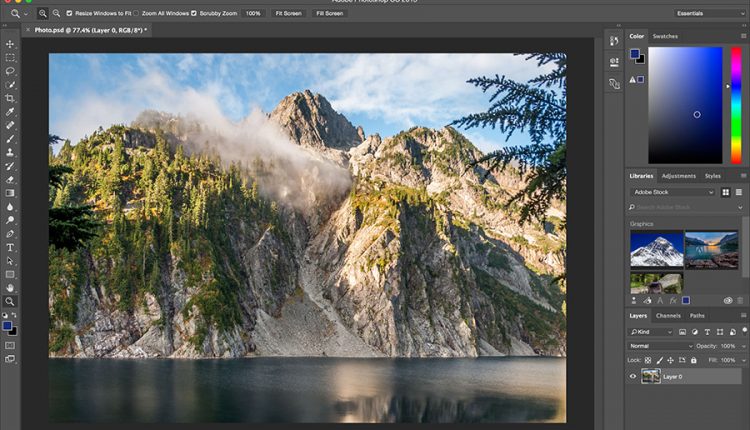The height and width of the screenshot is (430, 750).
Task: Uncheck the Scrubby Zoom checkbox
Action: click(194, 13)
